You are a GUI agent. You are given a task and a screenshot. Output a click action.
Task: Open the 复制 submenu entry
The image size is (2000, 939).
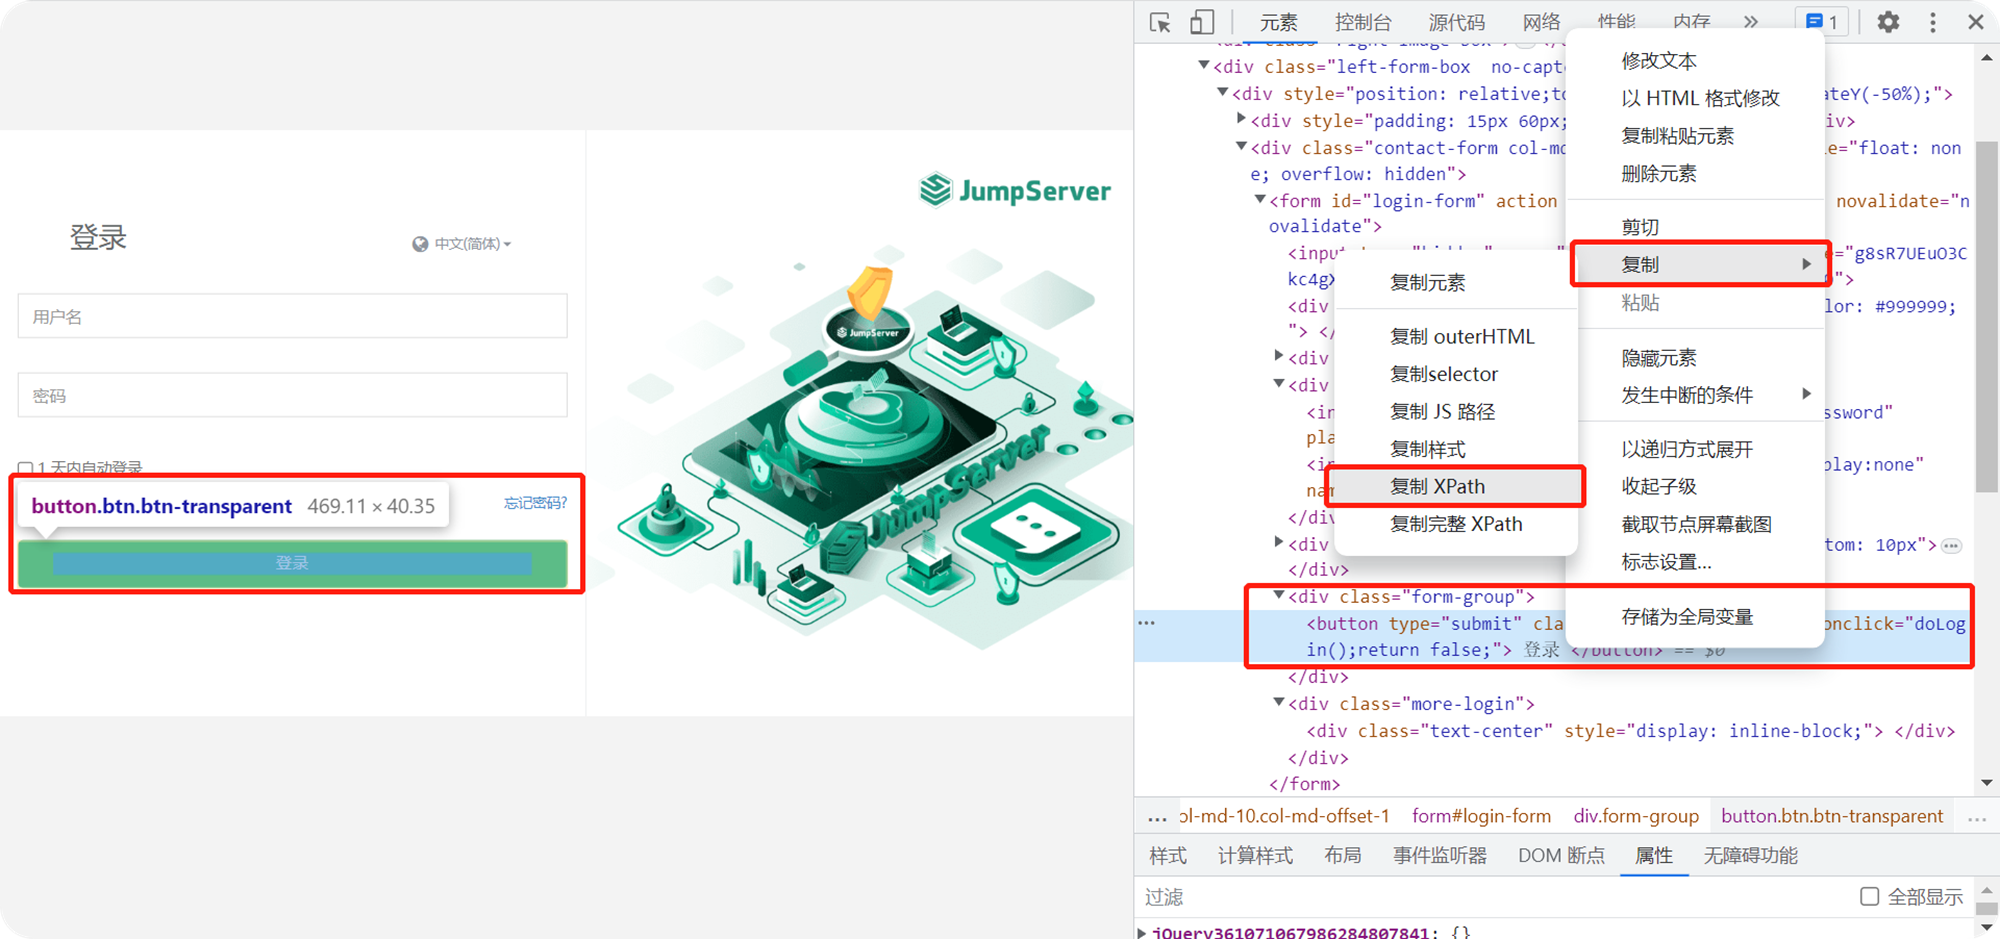pyautogui.click(x=1700, y=264)
